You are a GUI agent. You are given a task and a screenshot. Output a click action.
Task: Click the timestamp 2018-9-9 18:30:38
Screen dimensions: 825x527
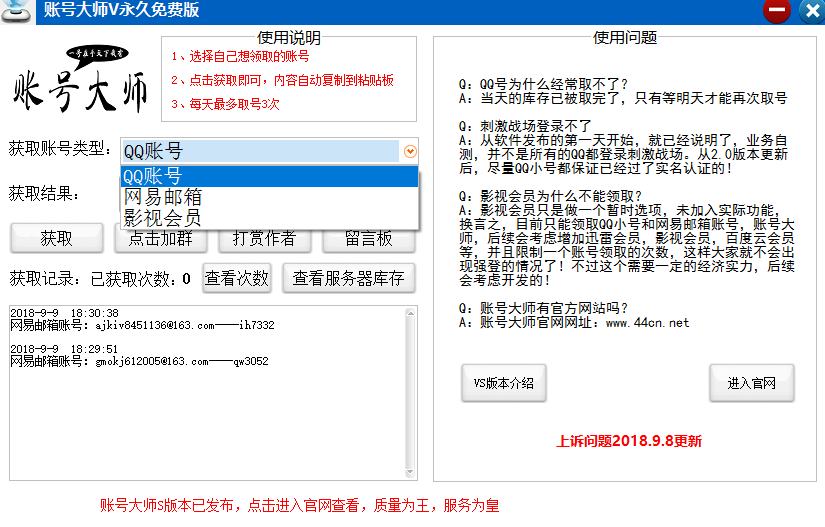64,313
